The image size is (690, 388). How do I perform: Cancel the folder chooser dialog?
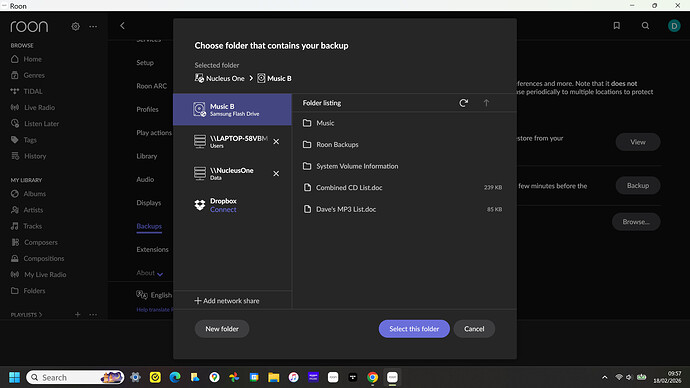(474, 329)
